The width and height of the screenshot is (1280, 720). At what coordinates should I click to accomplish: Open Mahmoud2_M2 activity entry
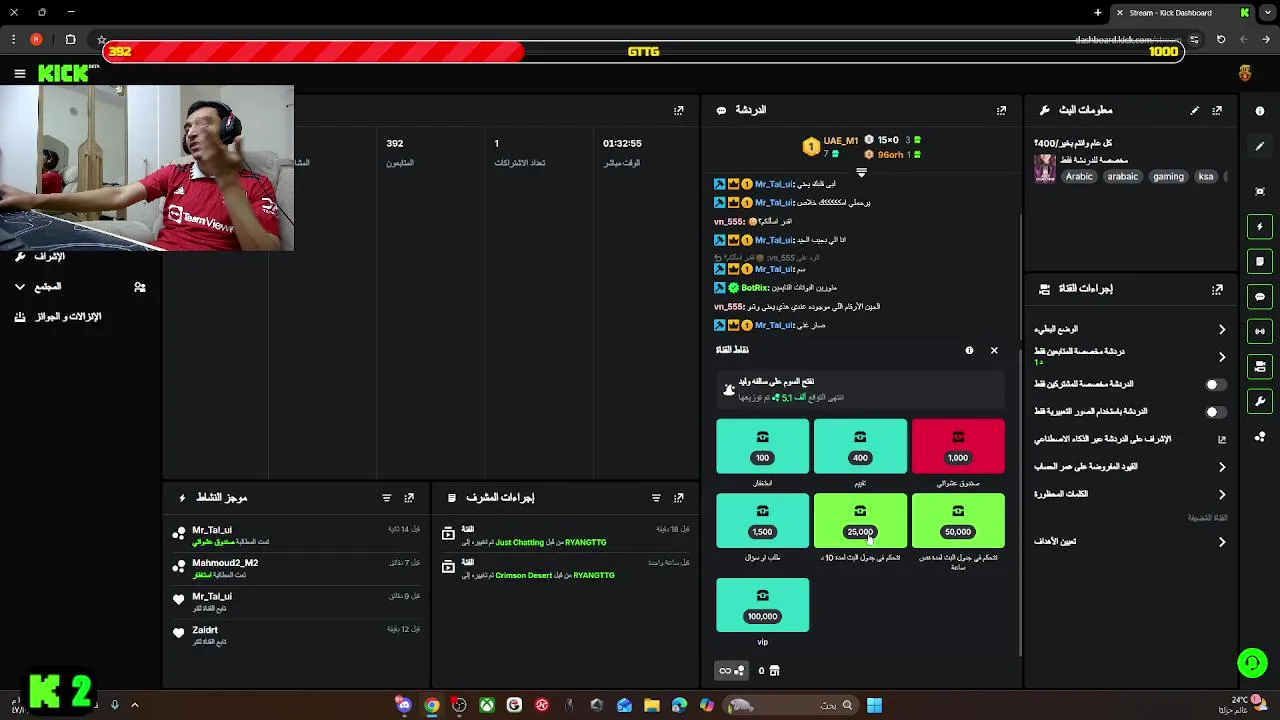(297, 568)
